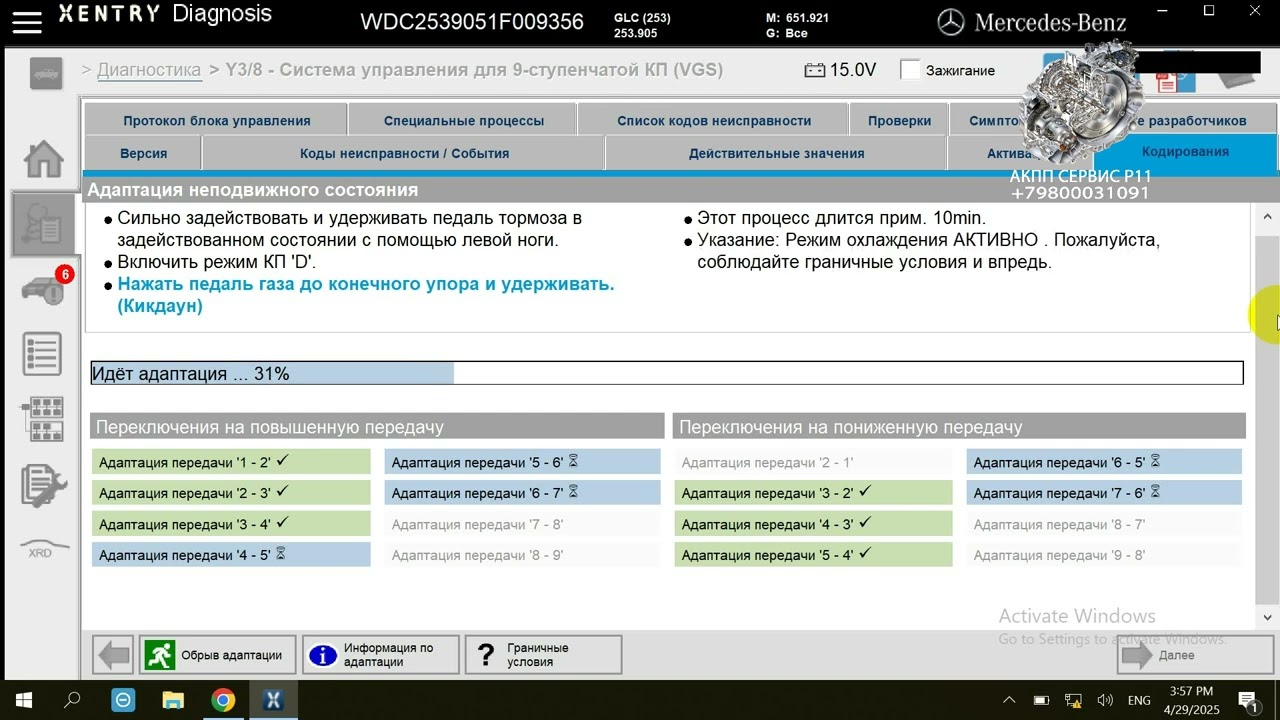Select 'Адаптация передачи 8 - 9' item
1280x720 pixels.
523,555
